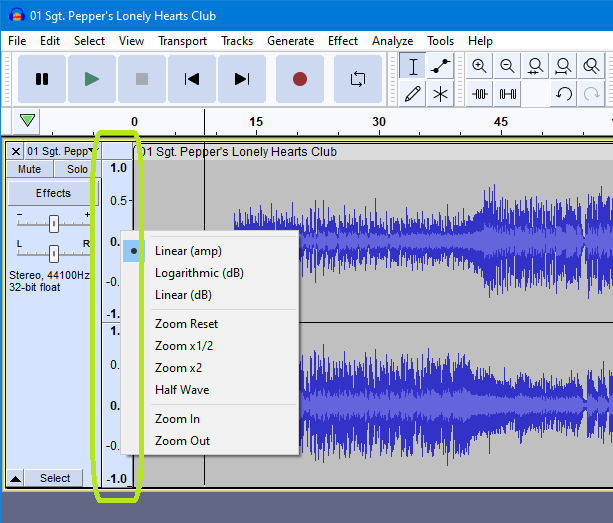
Task: Choose Linear (amp) scale option
Action: point(210,251)
